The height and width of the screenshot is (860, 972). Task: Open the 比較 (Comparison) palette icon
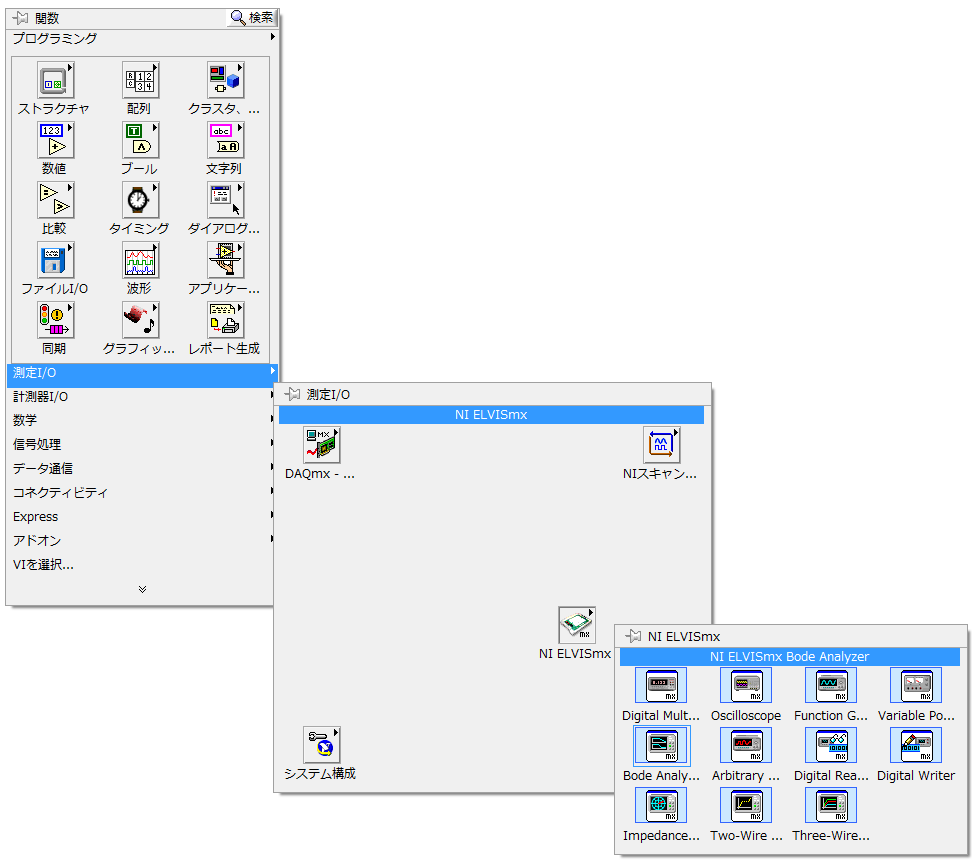(x=55, y=200)
